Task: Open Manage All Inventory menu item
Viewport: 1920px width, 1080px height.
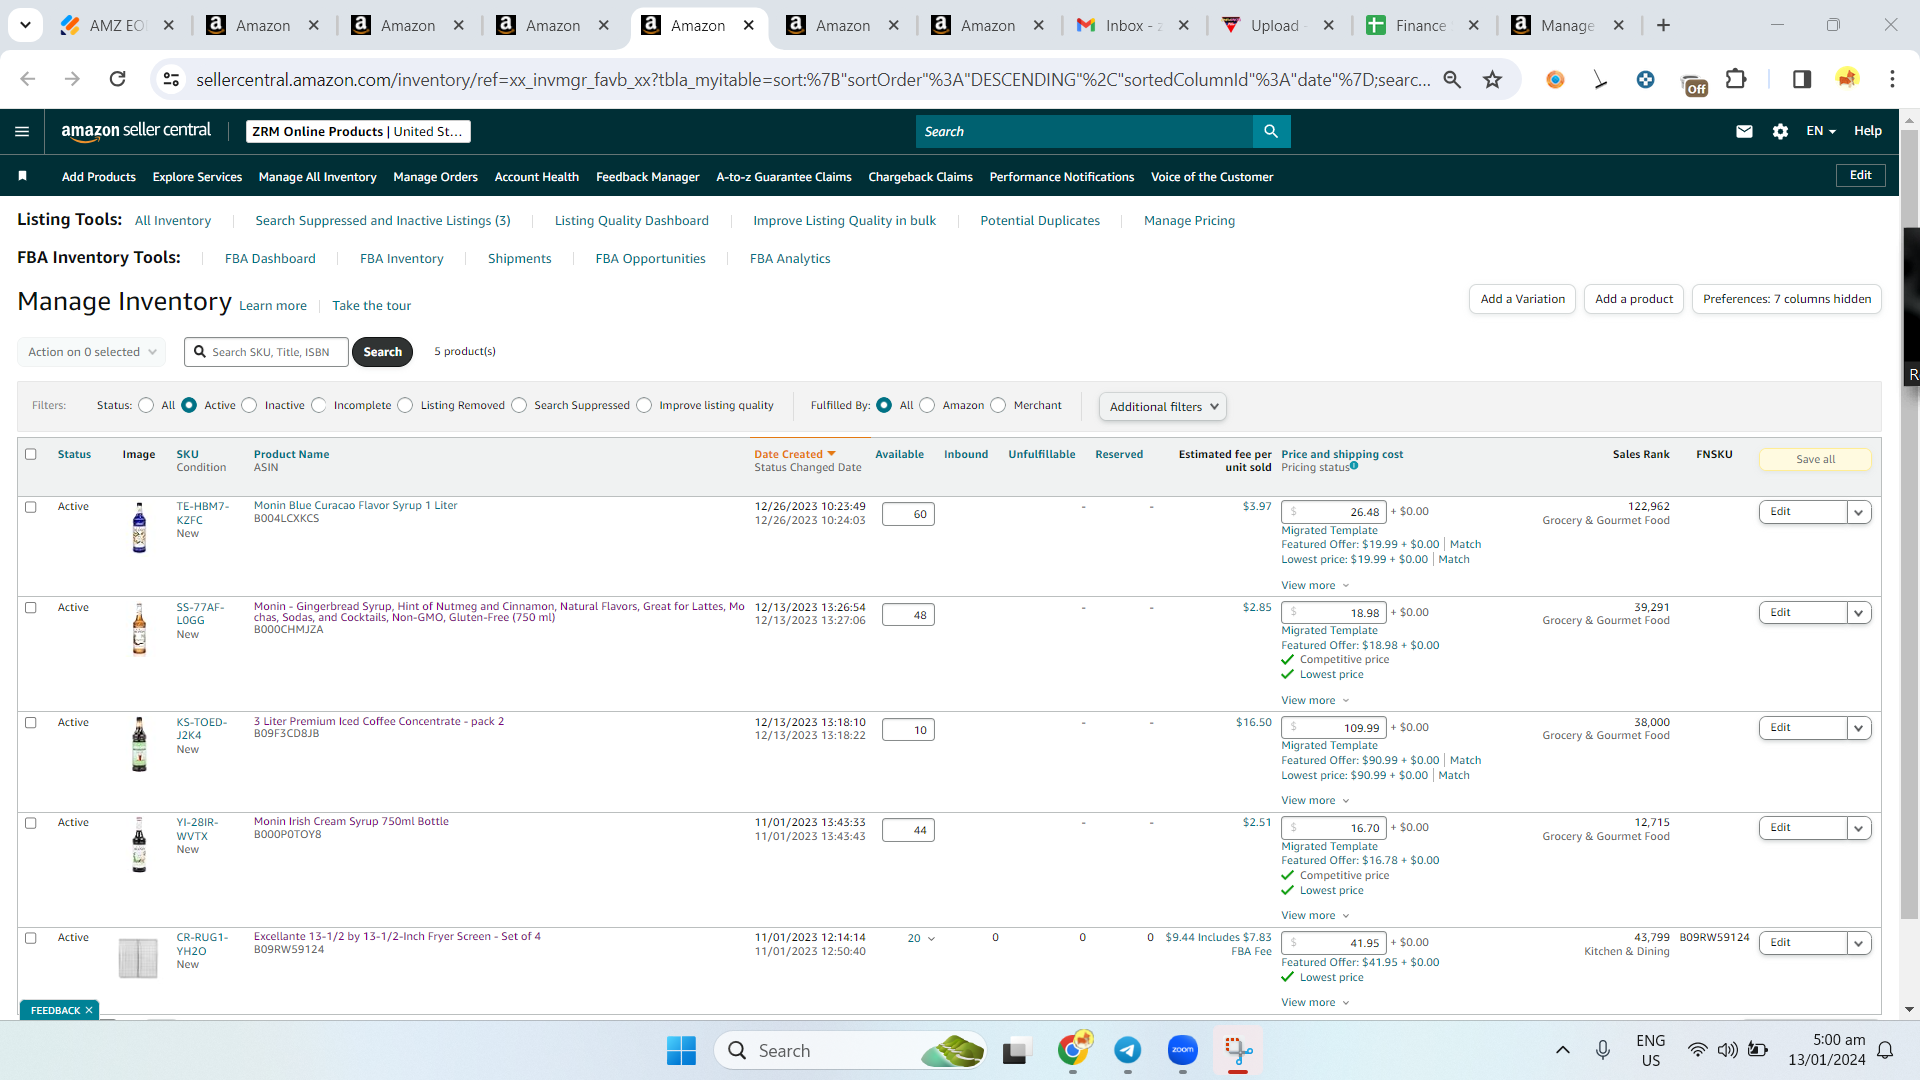Action: point(317,177)
